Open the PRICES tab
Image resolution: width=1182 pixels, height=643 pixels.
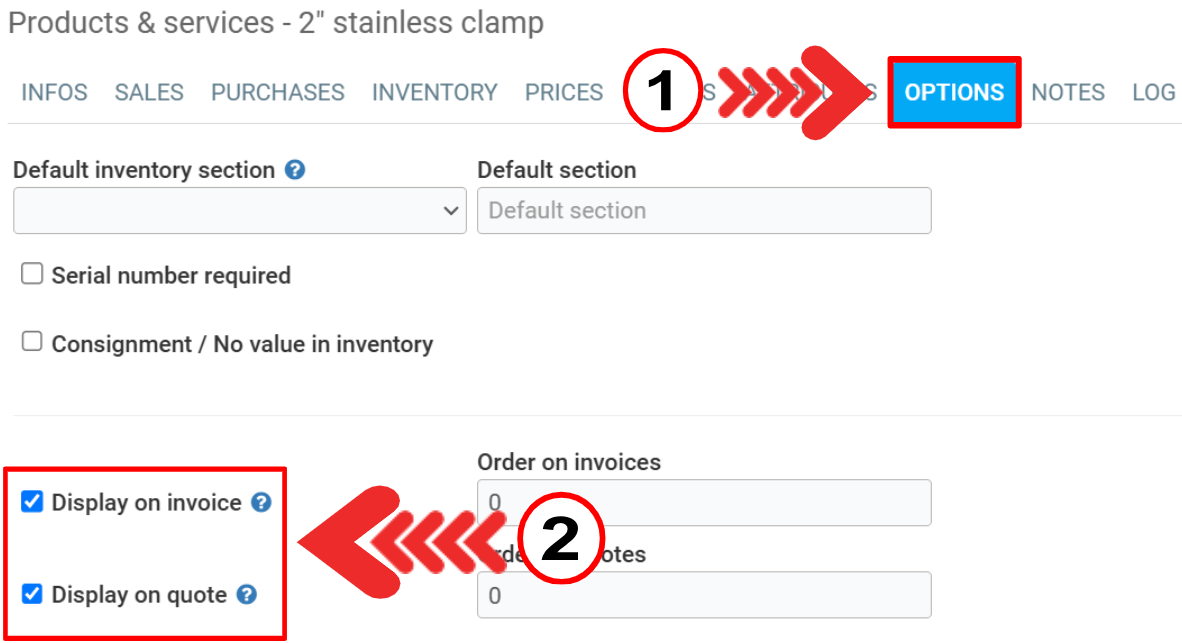point(564,93)
